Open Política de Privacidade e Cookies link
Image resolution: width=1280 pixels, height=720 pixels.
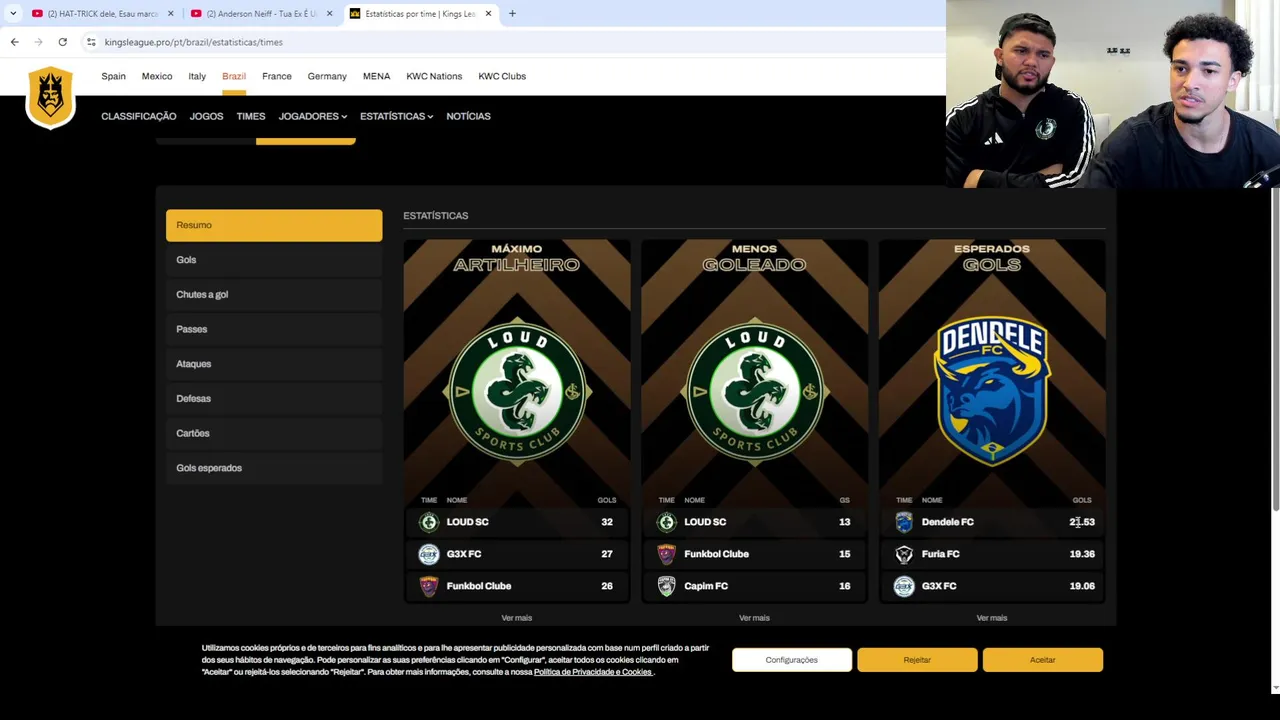point(593,672)
